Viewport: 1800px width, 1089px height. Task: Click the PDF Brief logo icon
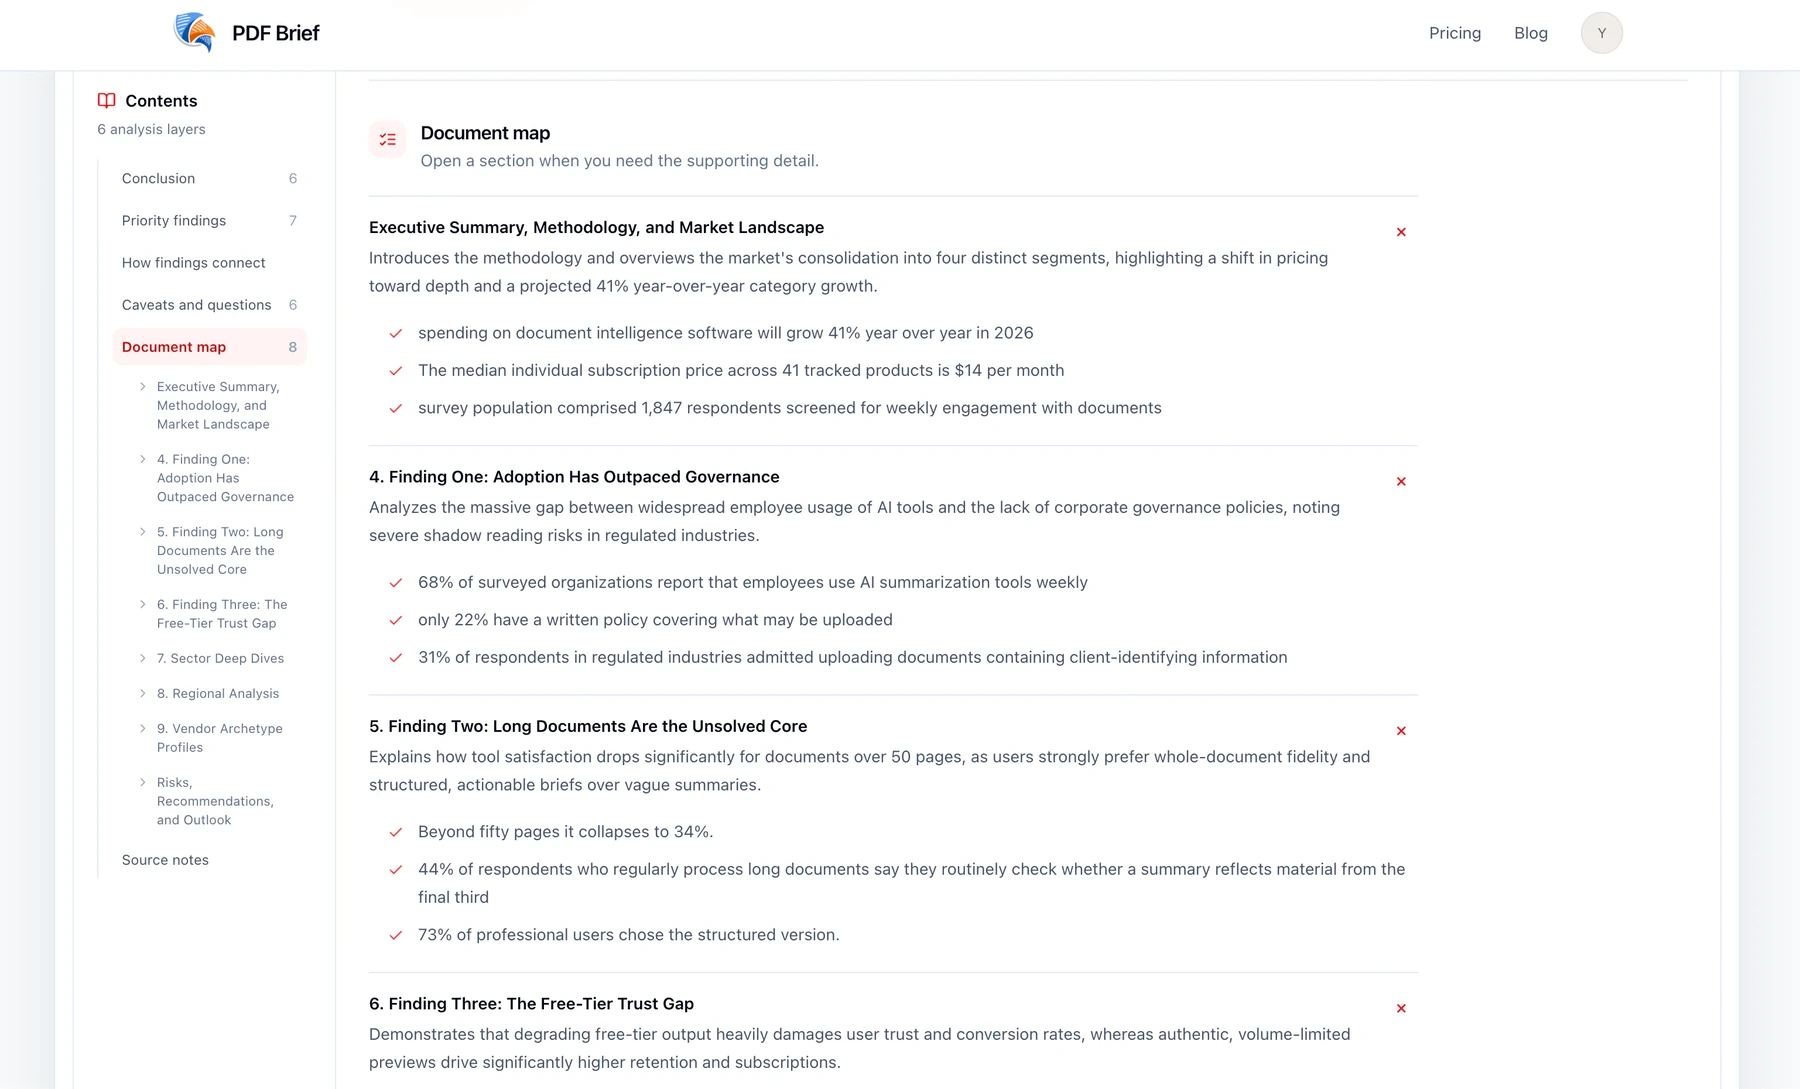tap(195, 33)
